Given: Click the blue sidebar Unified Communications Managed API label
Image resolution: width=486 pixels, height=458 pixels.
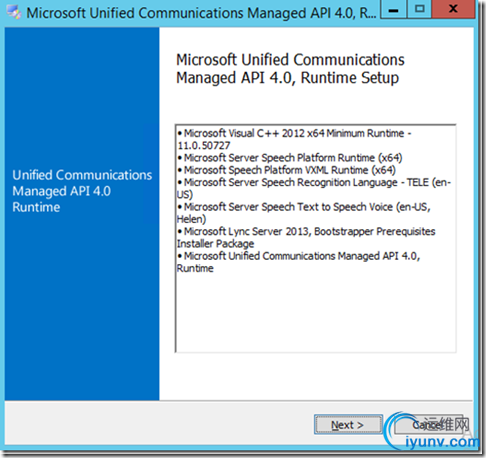Looking at the screenshot, I should (82, 191).
